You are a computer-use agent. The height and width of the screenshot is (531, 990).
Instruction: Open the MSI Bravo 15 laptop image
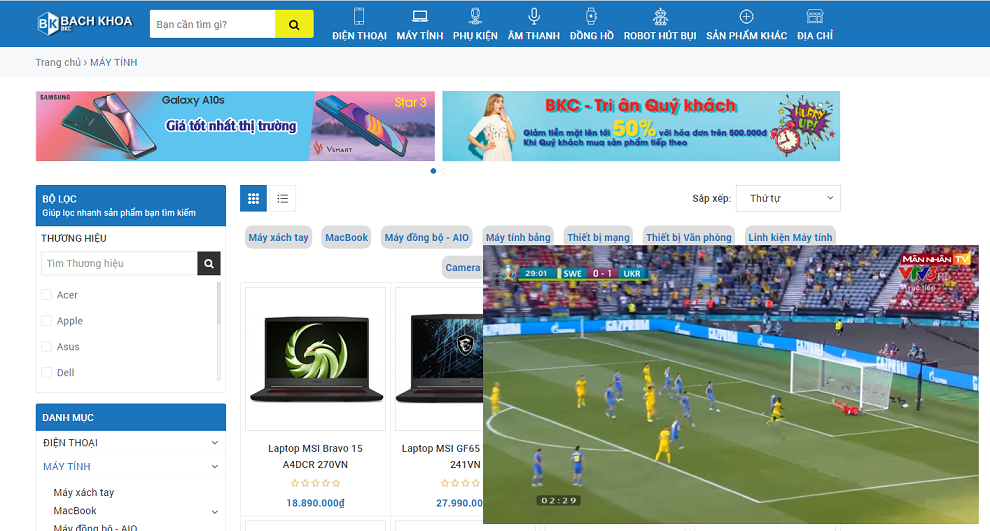click(x=316, y=359)
